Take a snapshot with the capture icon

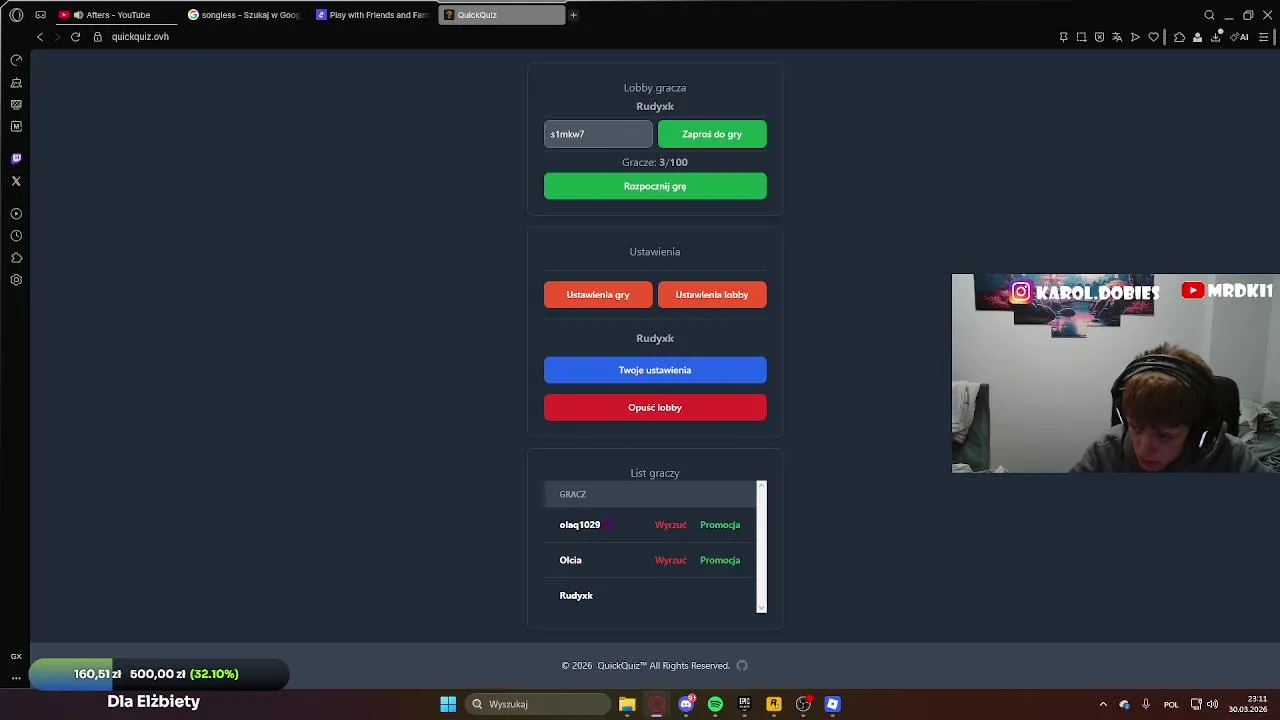pos(1081,37)
